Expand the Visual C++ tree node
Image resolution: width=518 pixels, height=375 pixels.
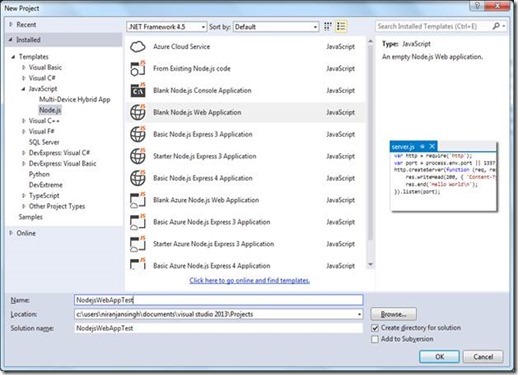(24, 121)
